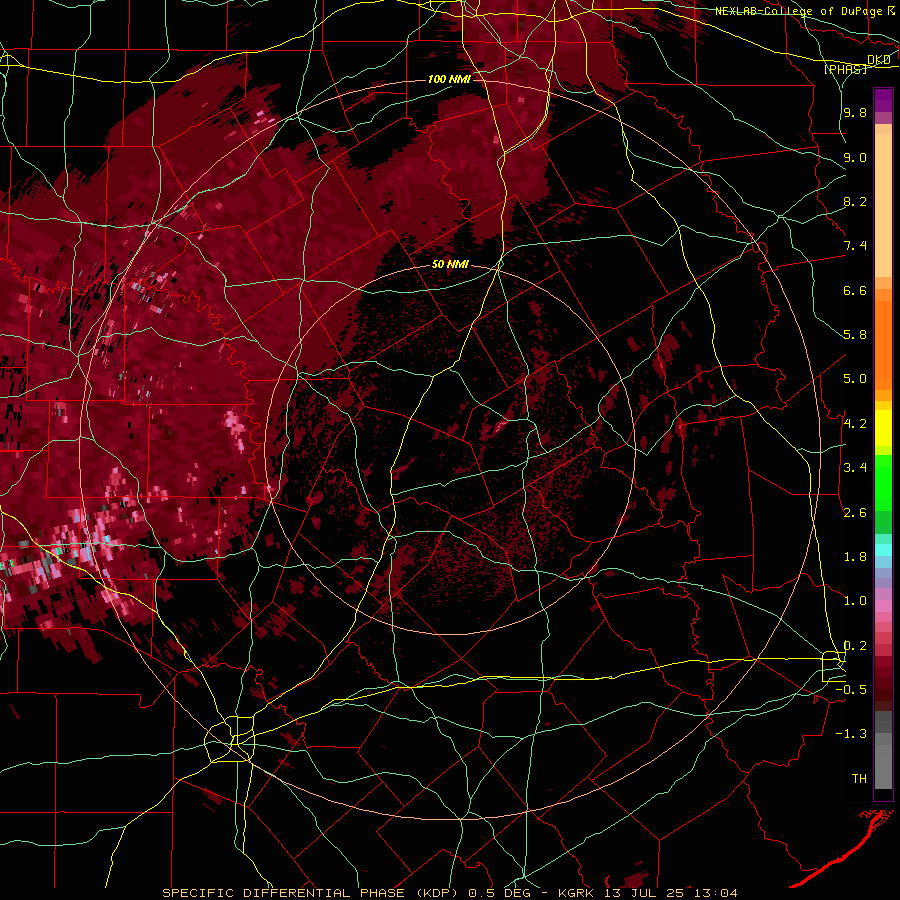Click the 2.6 scale value
This screenshot has height=900, width=900.
click(x=855, y=512)
